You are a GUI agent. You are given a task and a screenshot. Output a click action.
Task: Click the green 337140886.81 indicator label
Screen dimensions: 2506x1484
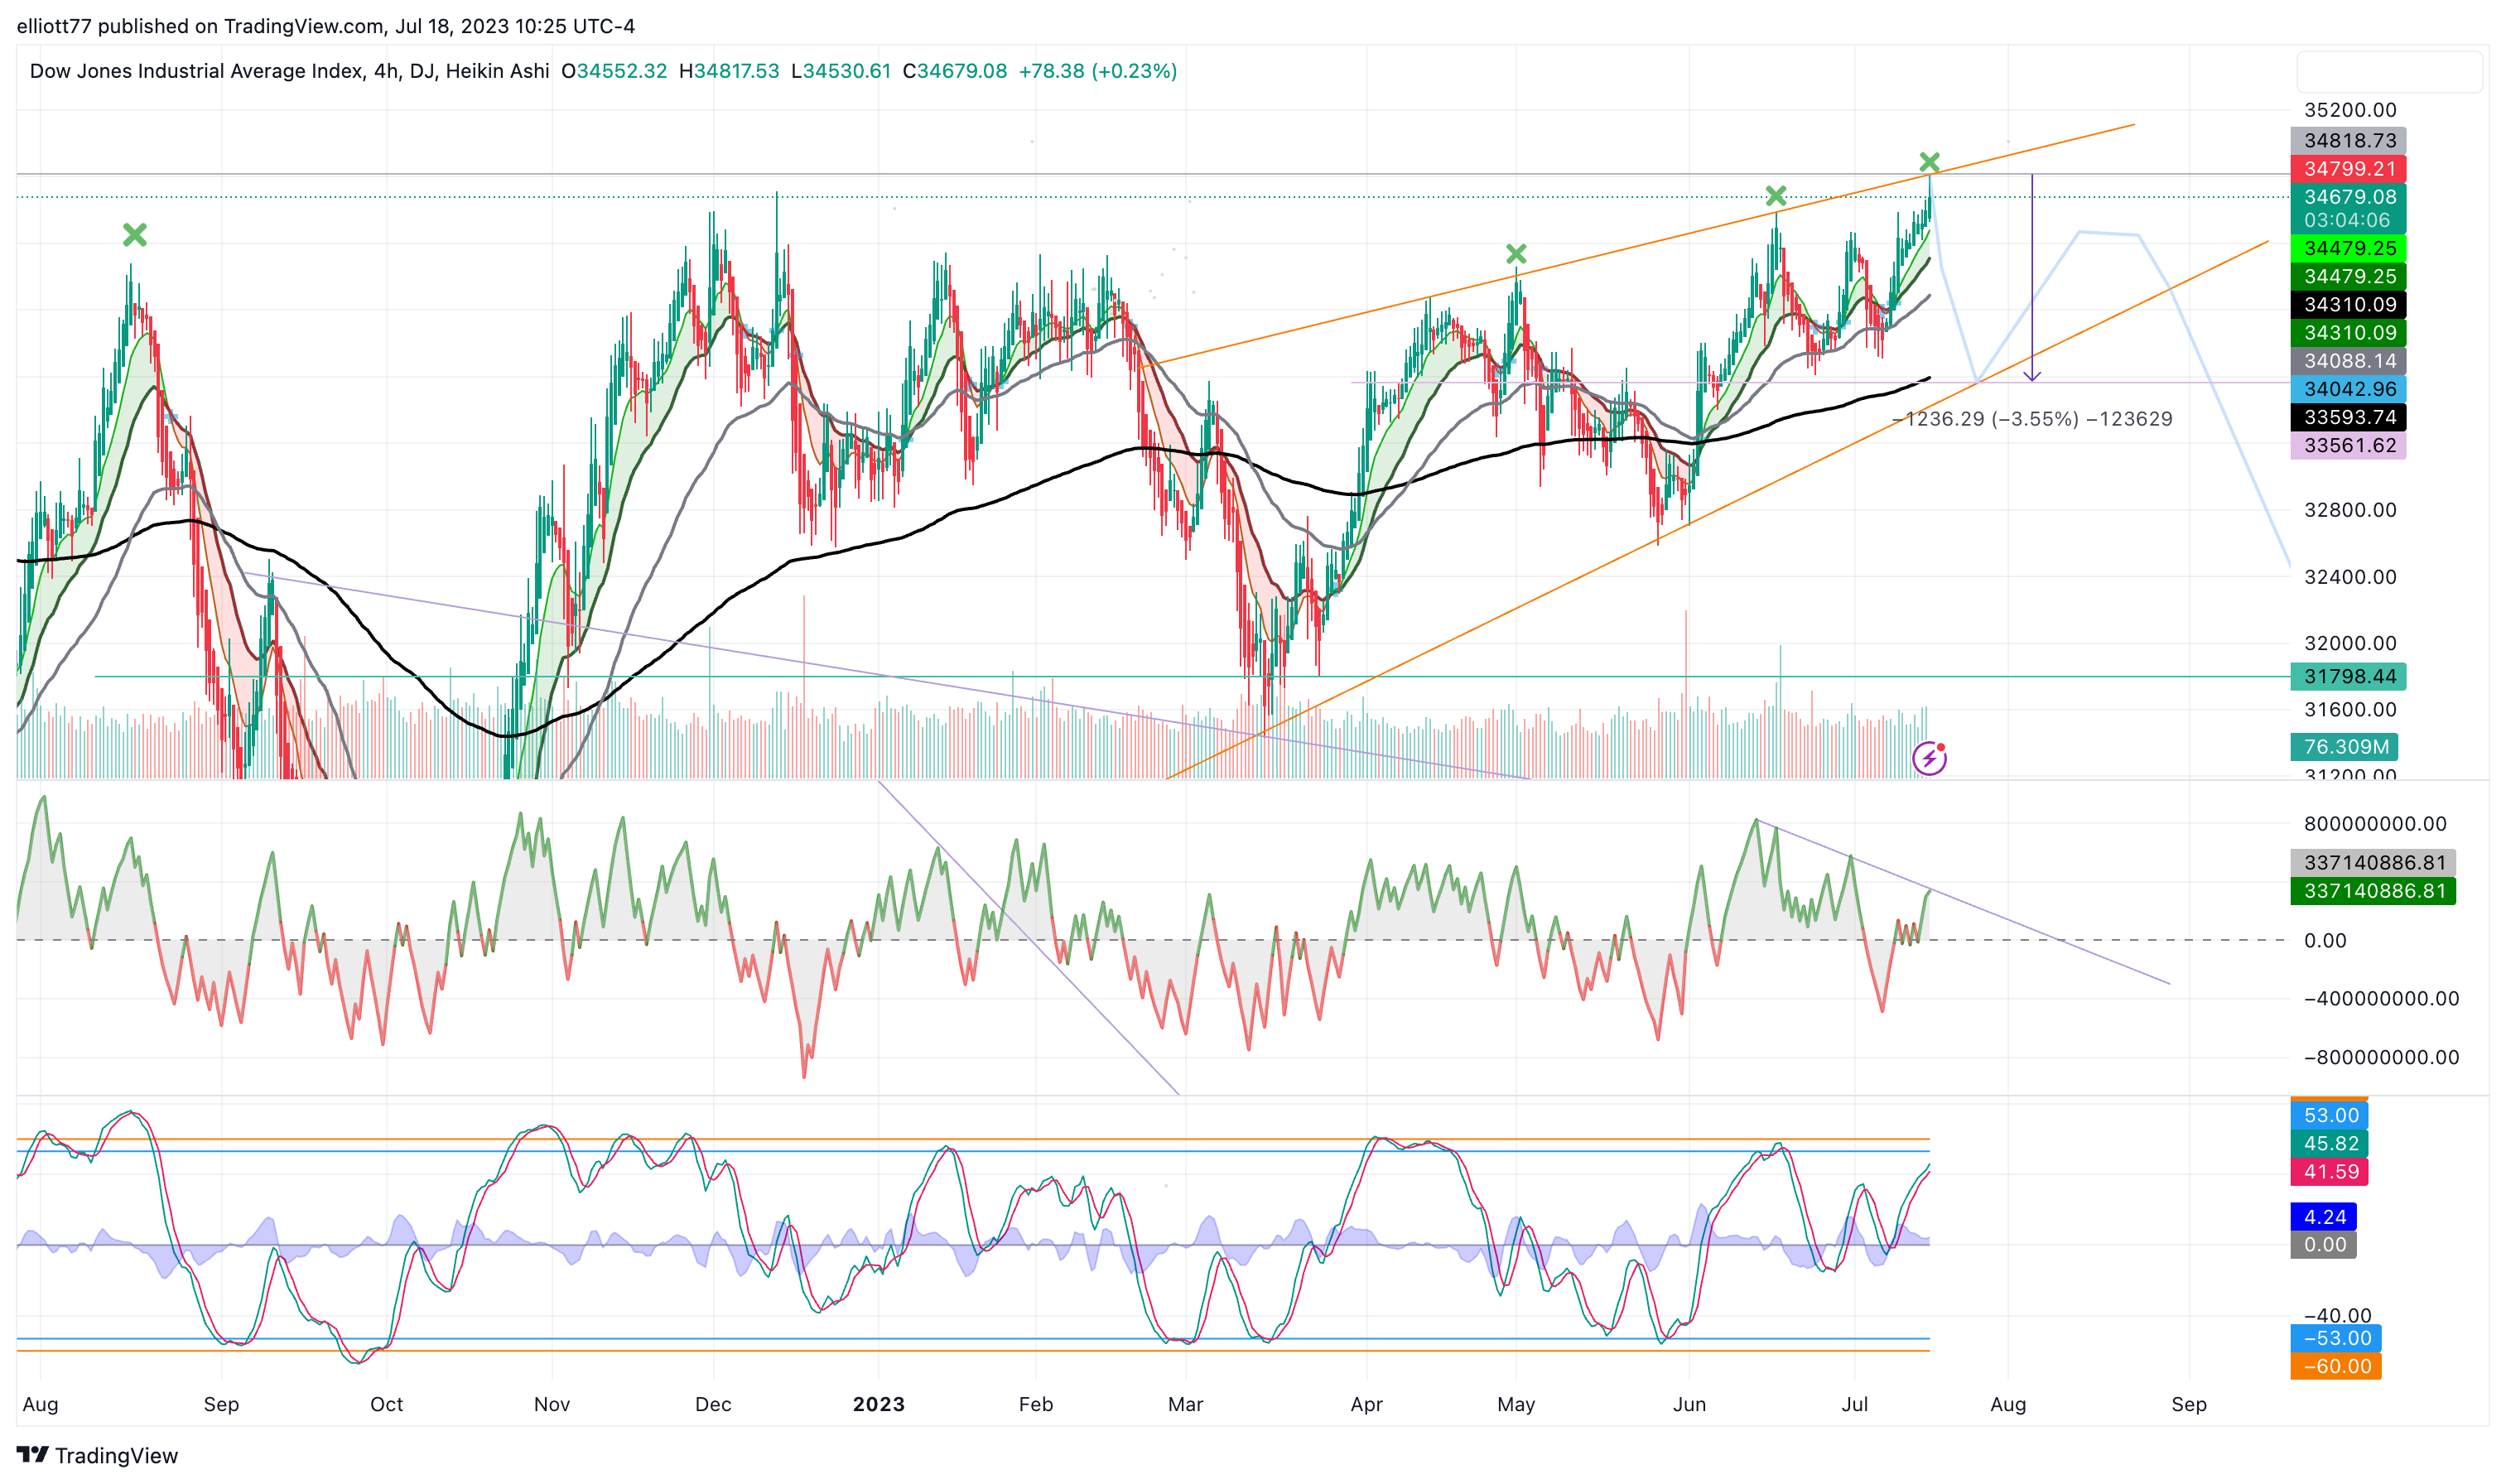(x=2373, y=891)
